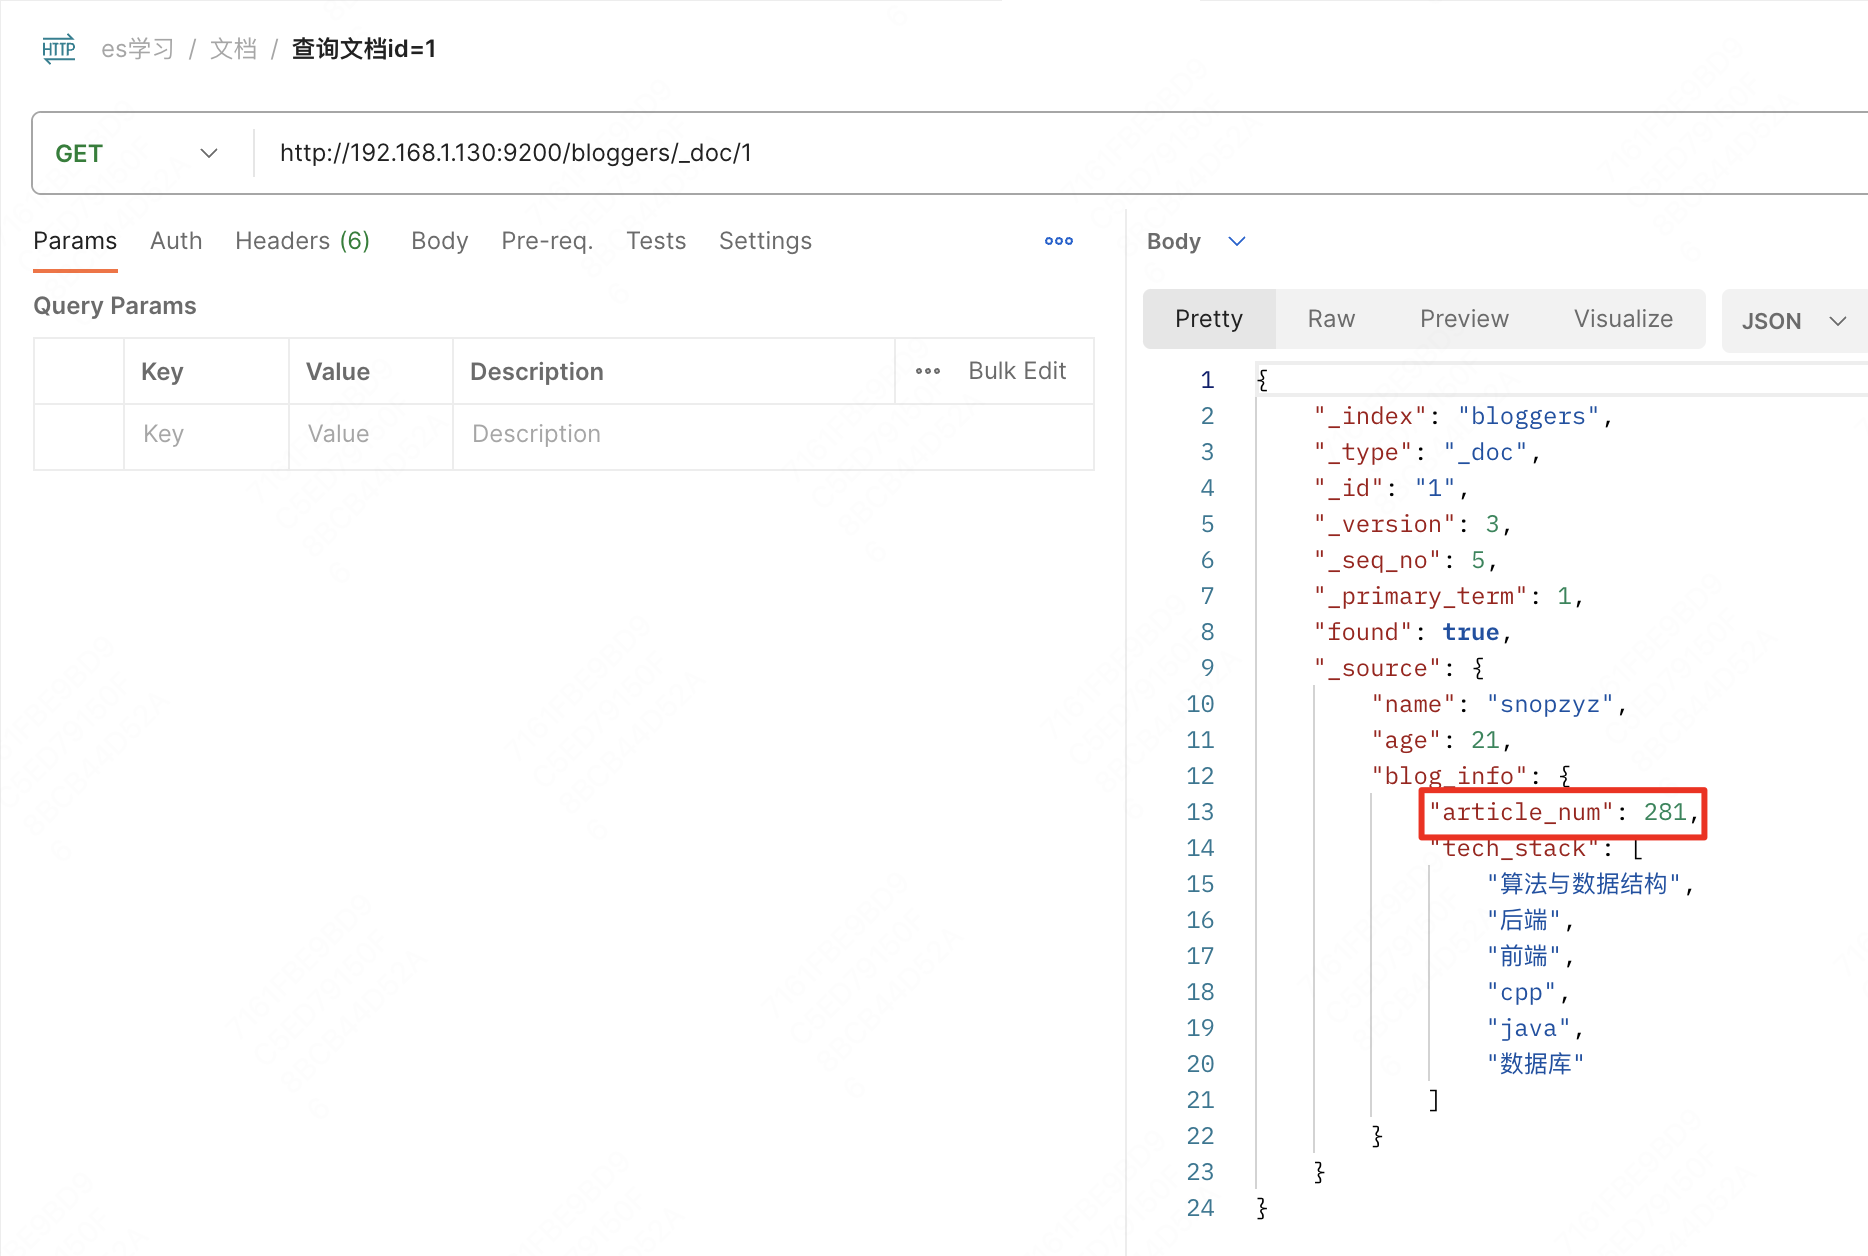Click the "_primary_term": 1 line
Image resolution: width=1868 pixels, height=1256 pixels.
pyautogui.click(x=1448, y=596)
